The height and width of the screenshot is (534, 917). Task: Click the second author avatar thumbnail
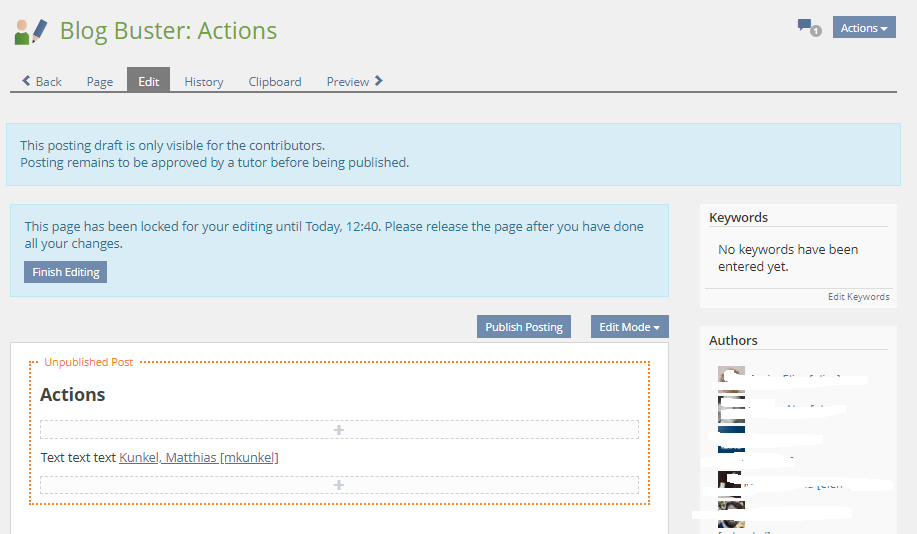pyautogui.click(x=731, y=408)
